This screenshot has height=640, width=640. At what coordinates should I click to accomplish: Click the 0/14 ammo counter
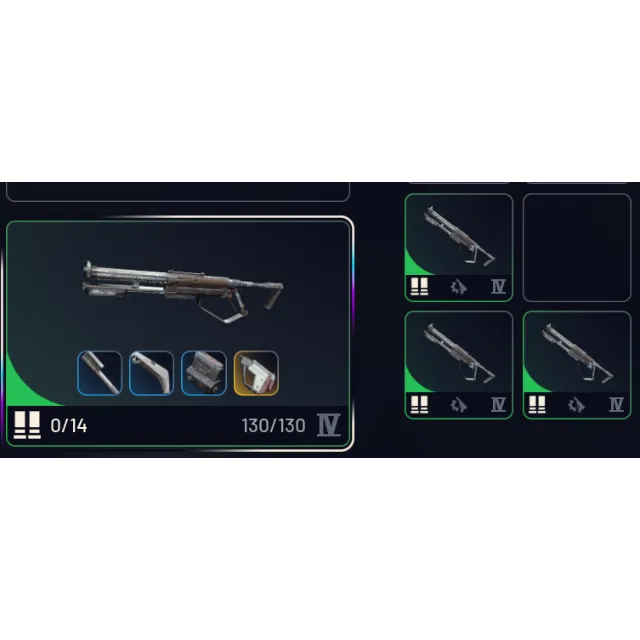(x=69, y=426)
